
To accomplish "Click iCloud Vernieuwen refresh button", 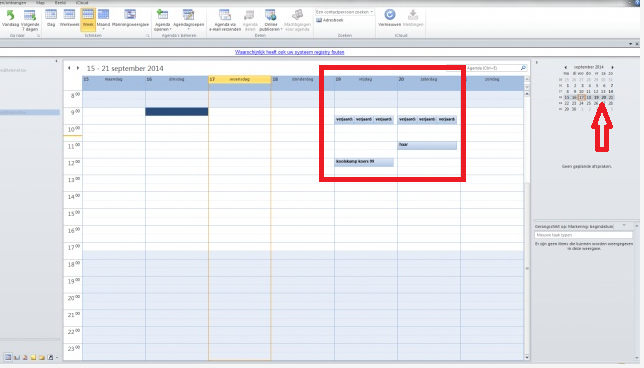I will pyautogui.click(x=389, y=18).
